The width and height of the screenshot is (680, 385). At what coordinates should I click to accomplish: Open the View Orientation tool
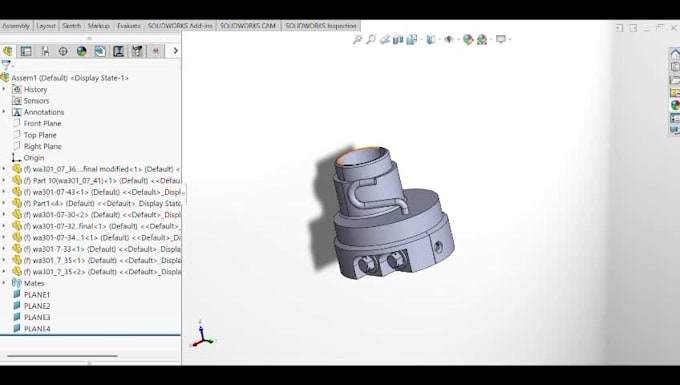click(x=411, y=39)
